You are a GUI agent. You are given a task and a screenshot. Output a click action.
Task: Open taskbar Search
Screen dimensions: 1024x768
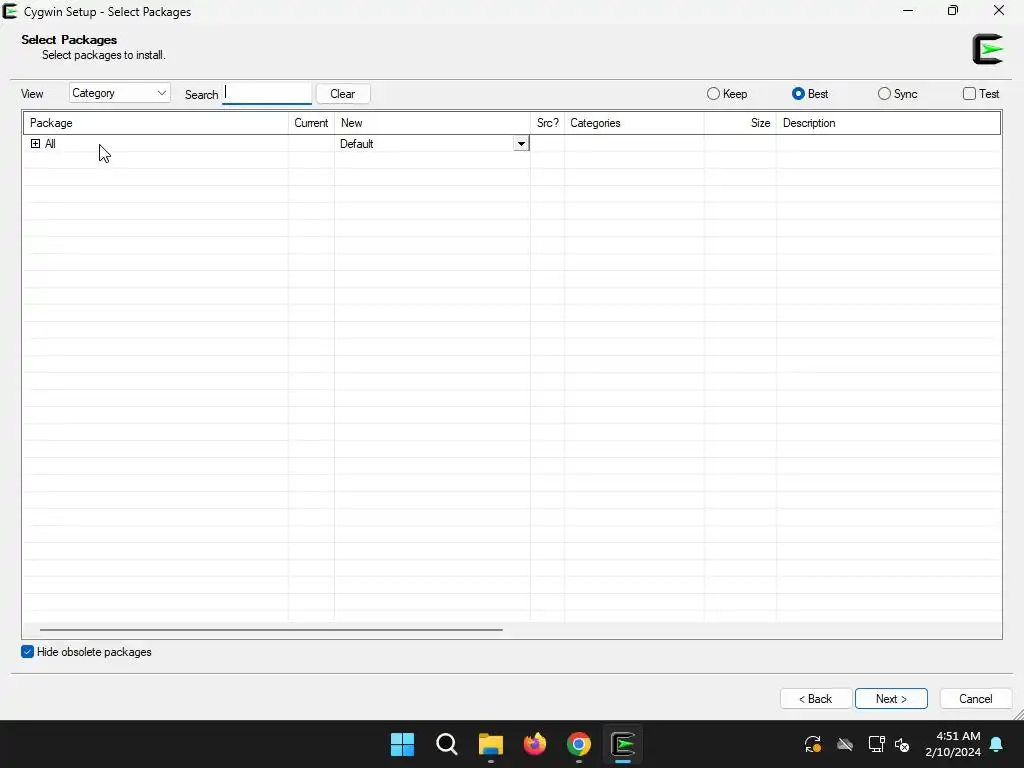[447, 744]
